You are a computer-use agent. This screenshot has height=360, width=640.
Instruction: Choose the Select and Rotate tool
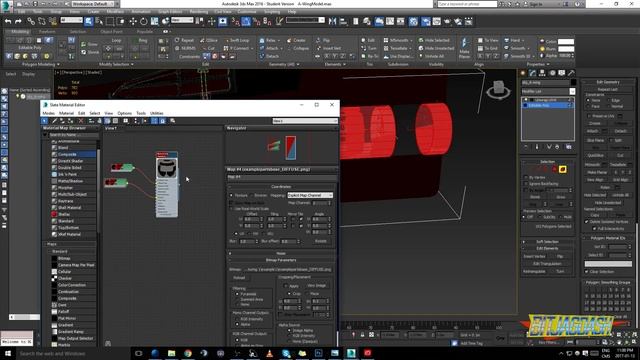tap(144, 21)
